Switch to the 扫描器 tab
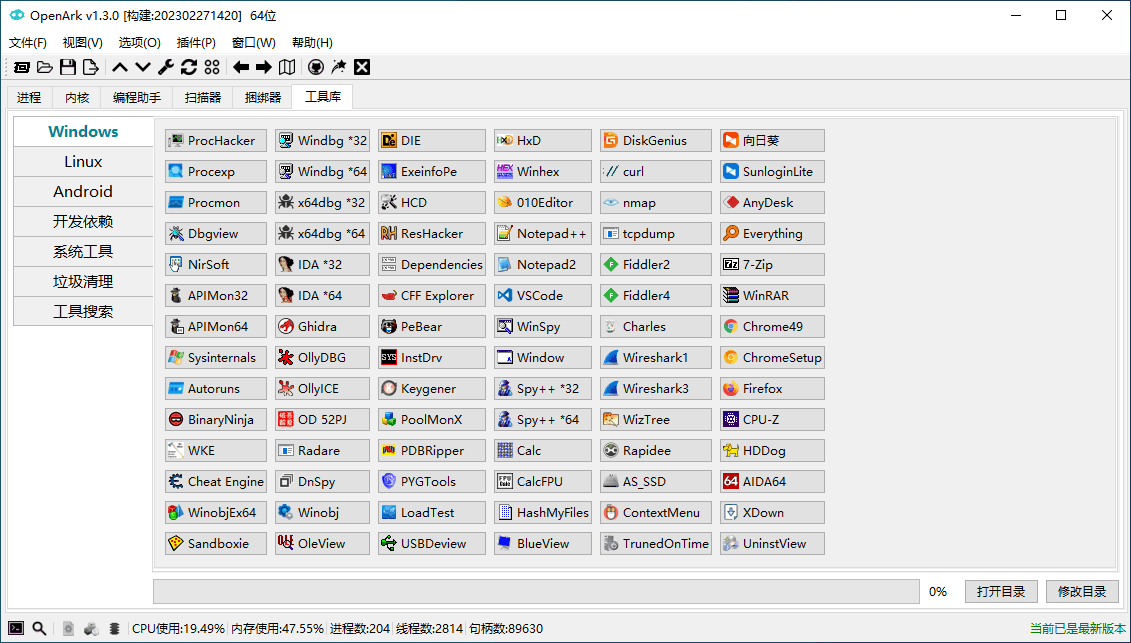This screenshot has width=1131, height=643. 202,97
